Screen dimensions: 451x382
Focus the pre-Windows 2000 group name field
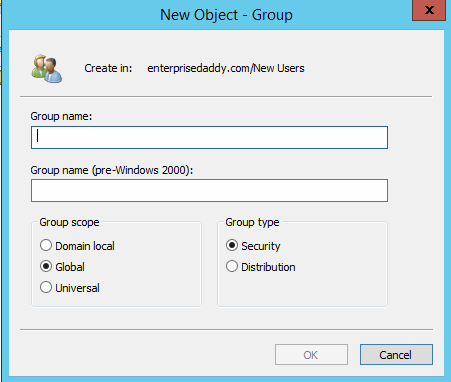pyautogui.click(x=209, y=191)
